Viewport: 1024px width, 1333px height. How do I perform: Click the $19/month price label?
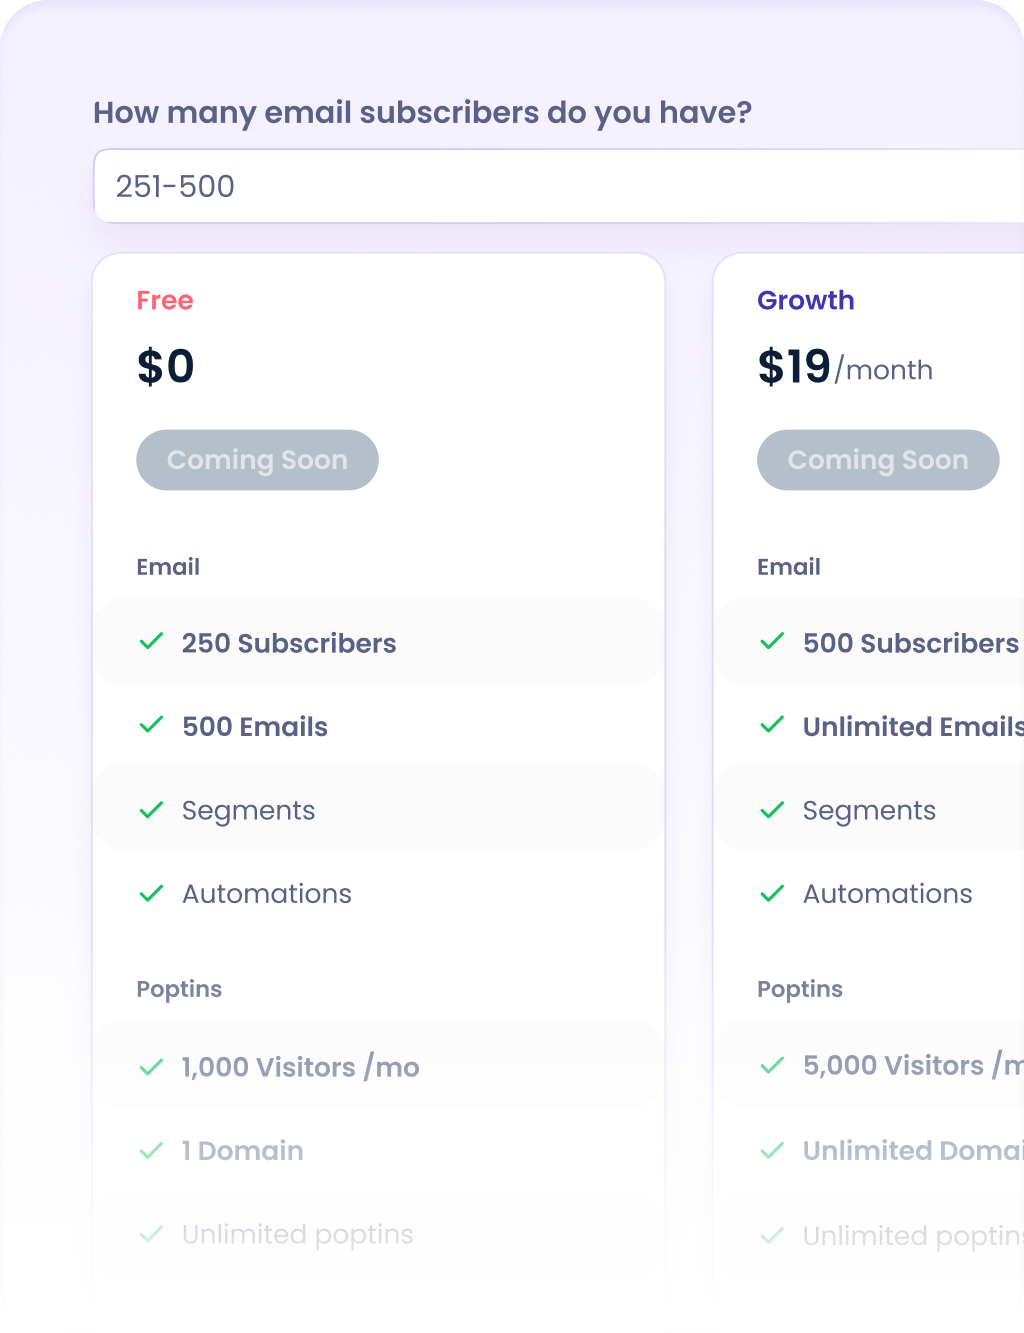pos(845,367)
